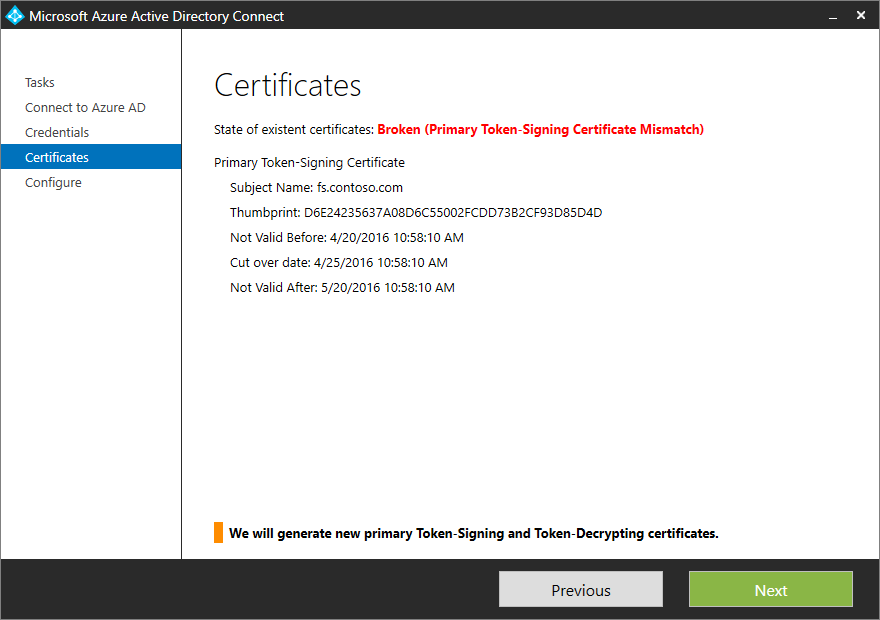Screen dimensions: 880x620
Task: Click the red Broken certificate mismatch status
Action: click(540, 130)
